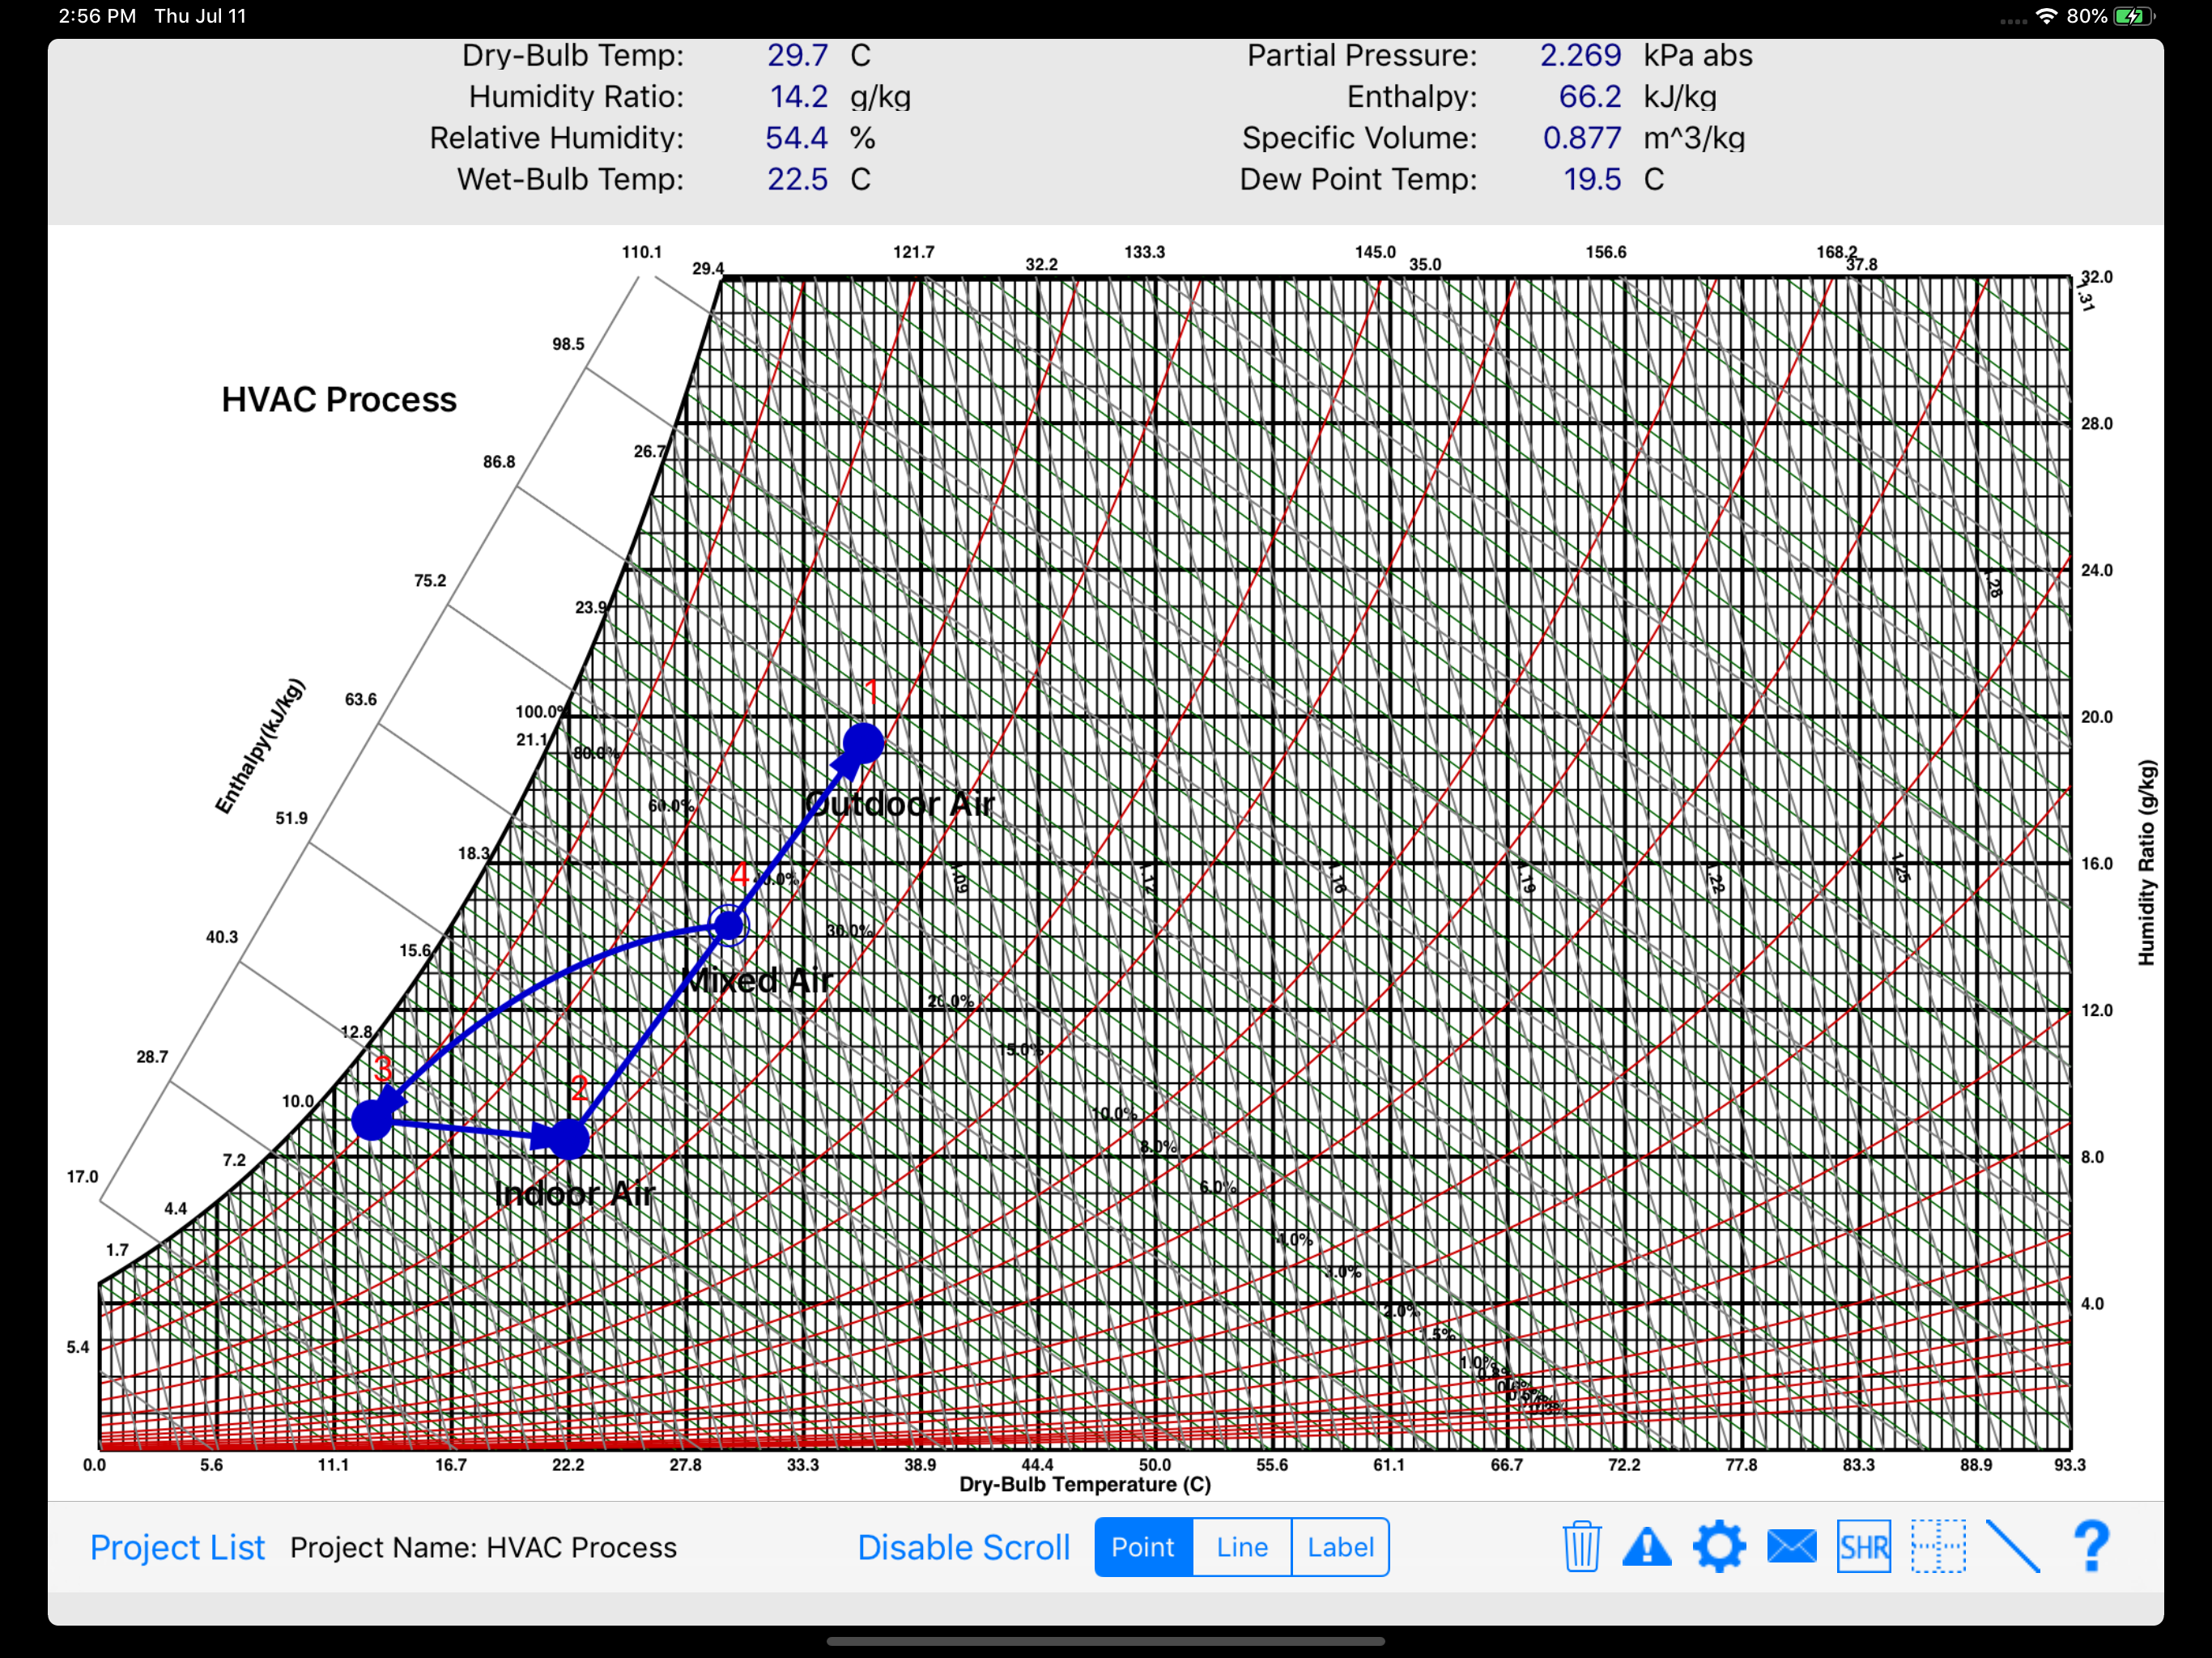Tap the trash can delete icon
The image size is (2212, 1658).
[x=1581, y=1546]
